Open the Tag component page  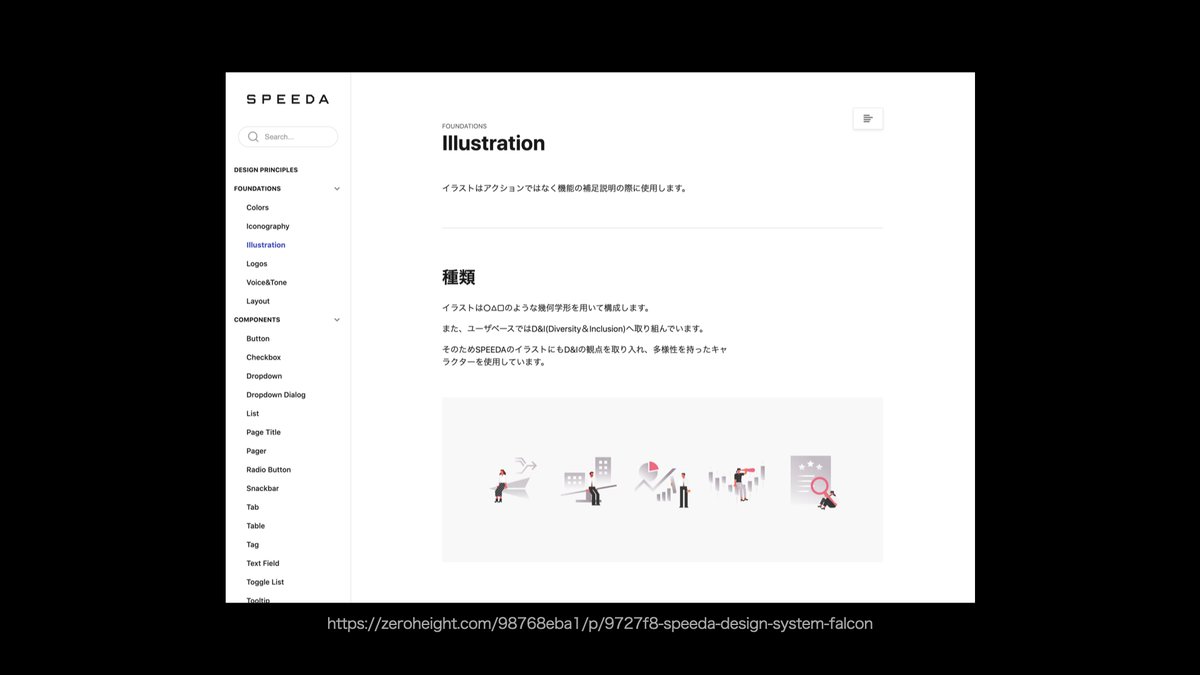[253, 545]
